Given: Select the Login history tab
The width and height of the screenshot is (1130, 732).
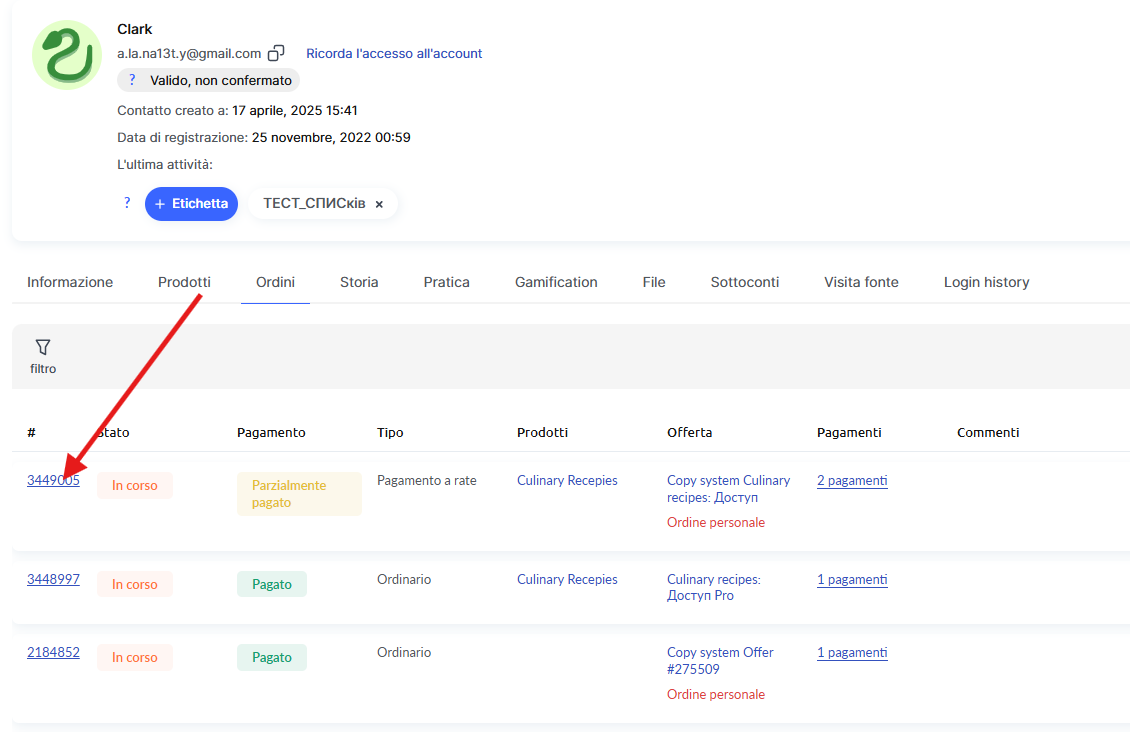Looking at the screenshot, I should (x=986, y=282).
